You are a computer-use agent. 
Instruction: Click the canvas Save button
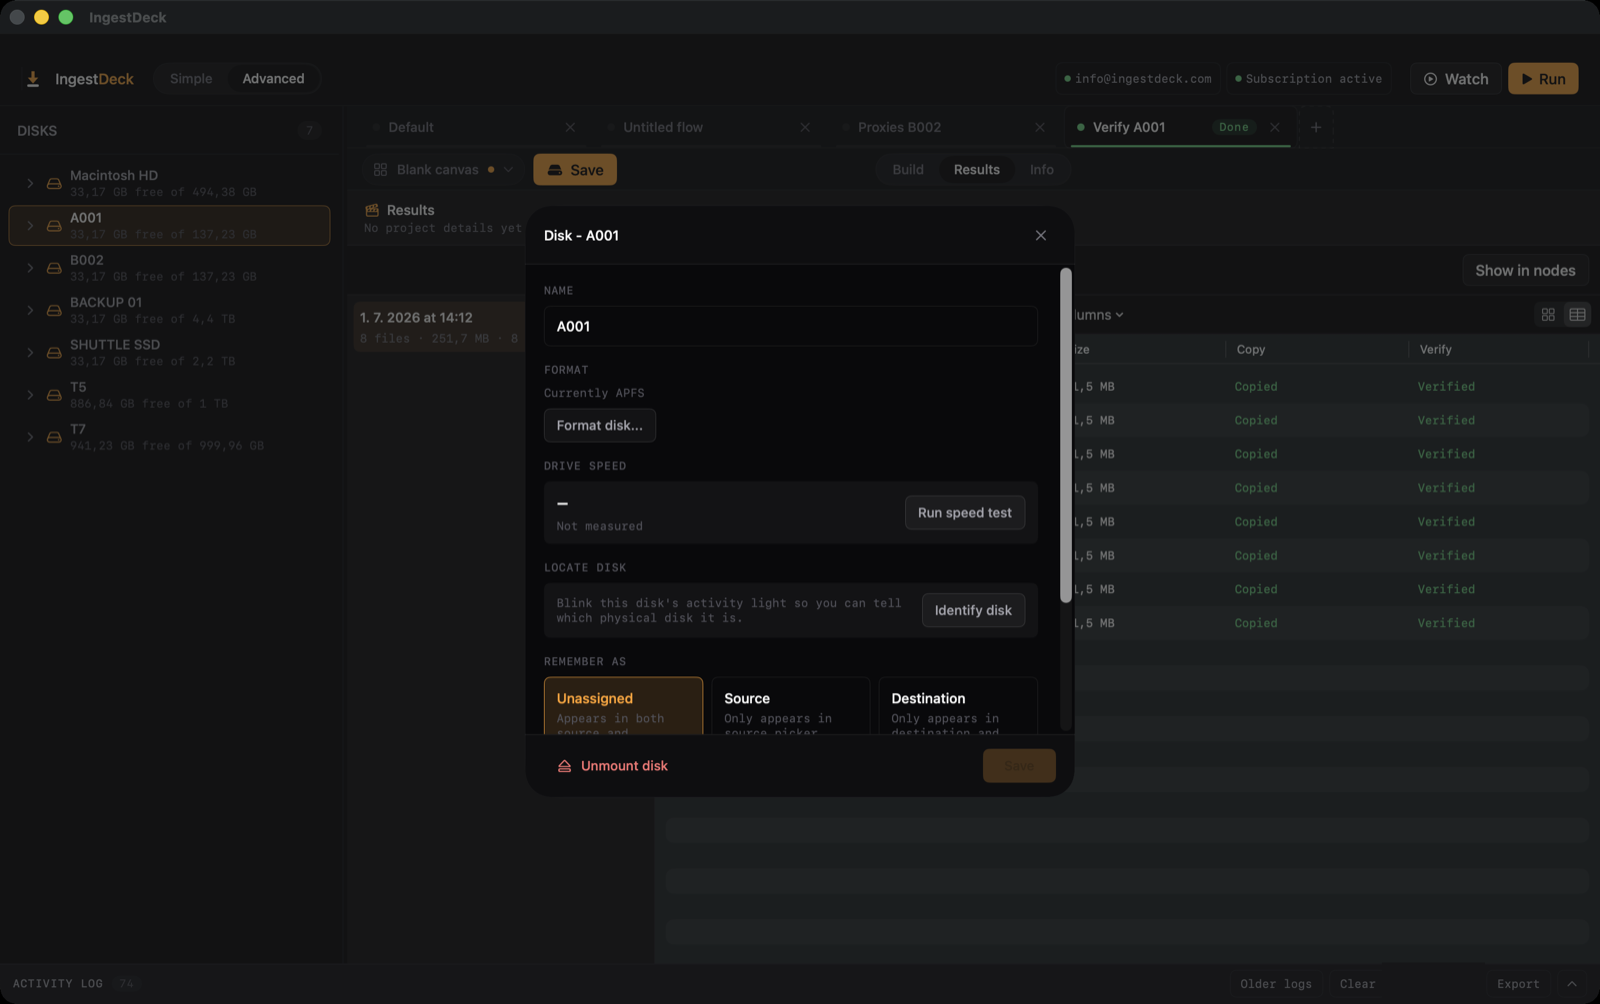tap(575, 170)
